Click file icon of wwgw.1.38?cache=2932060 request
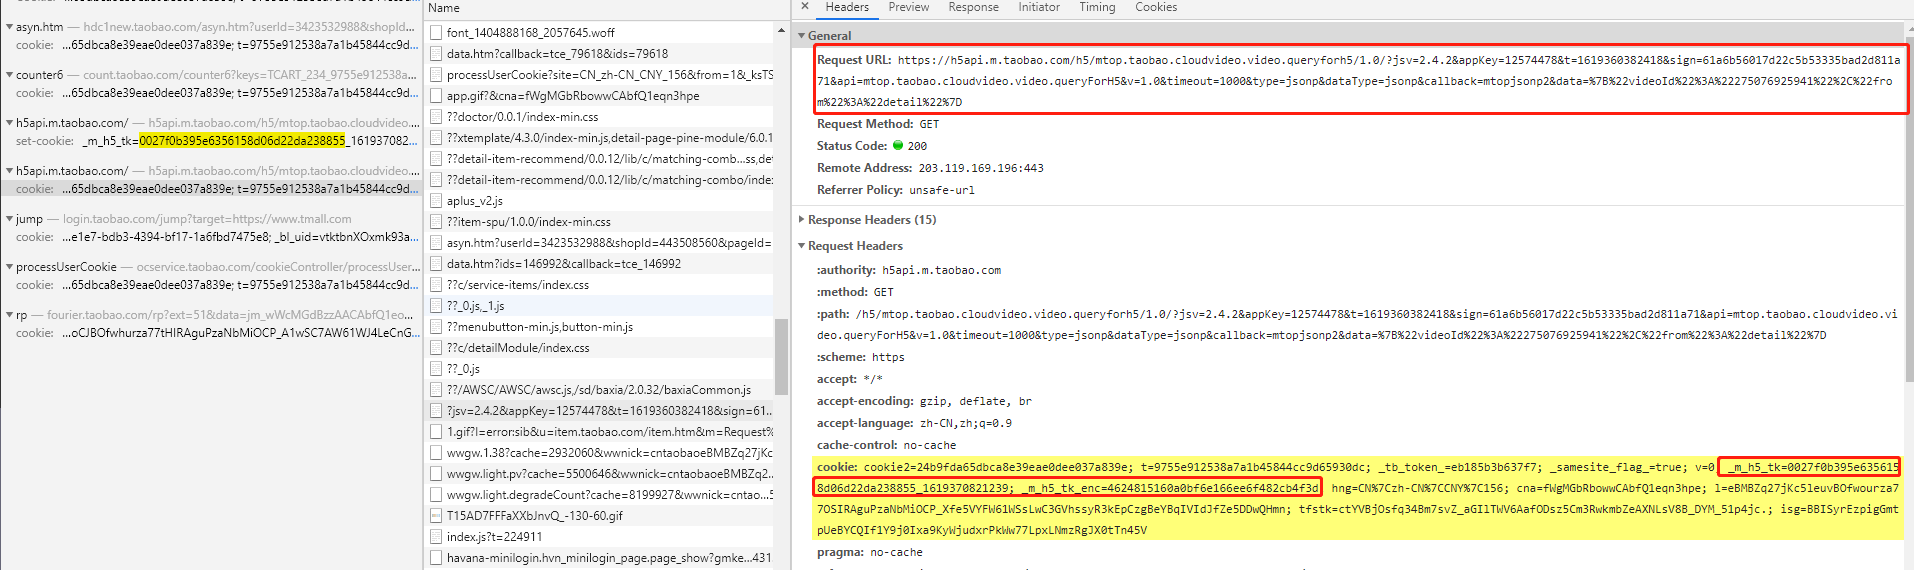Viewport: 1914px width, 570px height. pos(436,453)
